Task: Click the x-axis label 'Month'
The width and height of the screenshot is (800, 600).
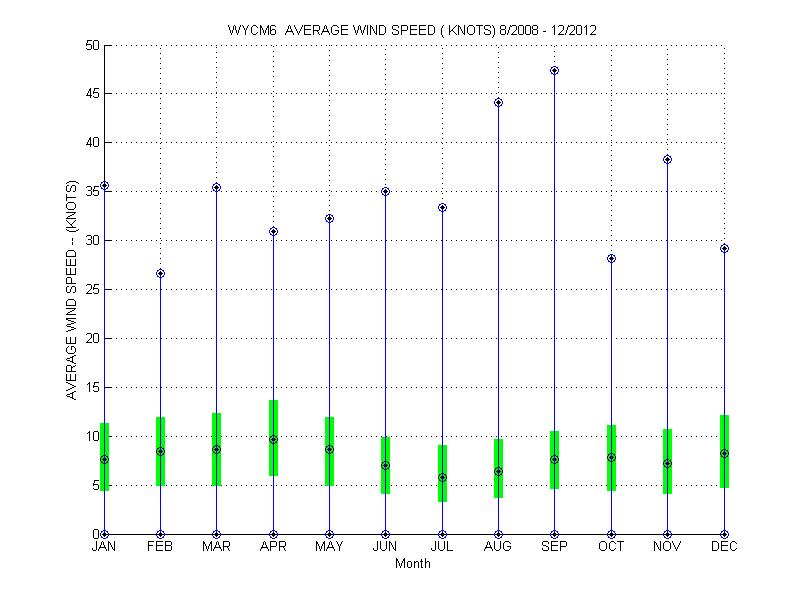Action: click(413, 564)
